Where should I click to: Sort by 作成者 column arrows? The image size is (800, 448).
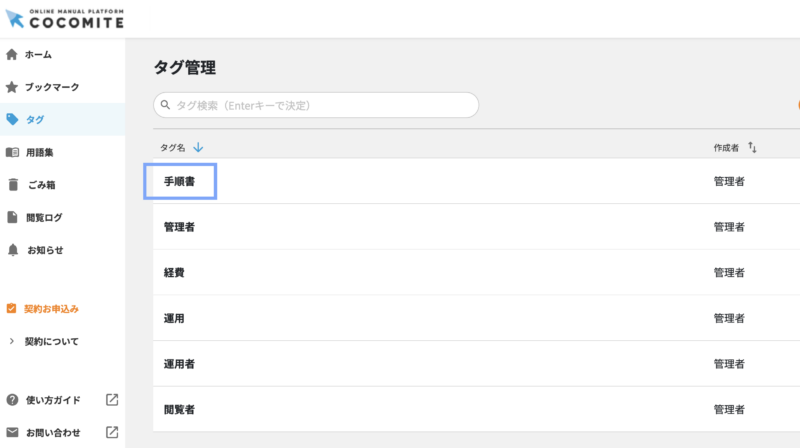point(752,148)
